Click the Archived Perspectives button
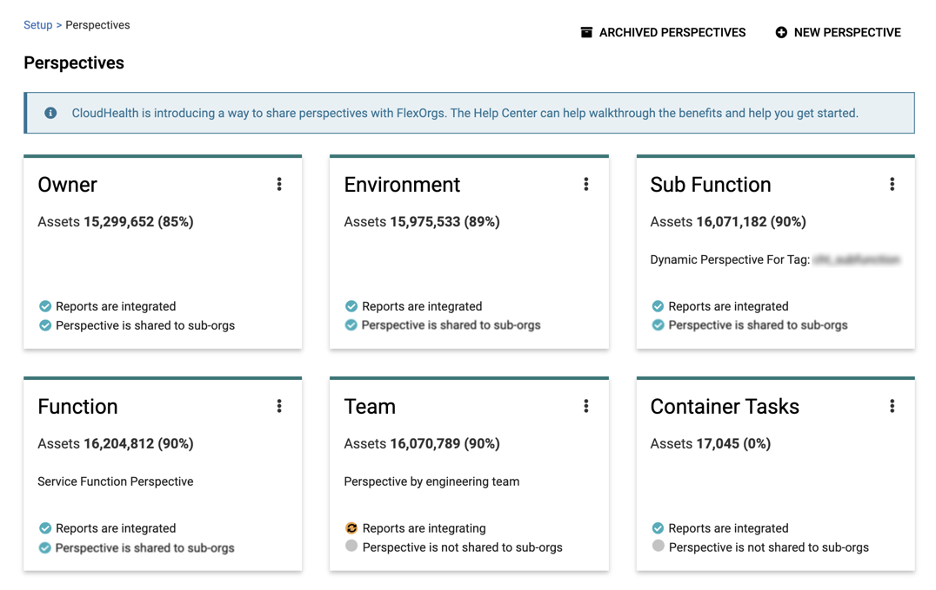This screenshot has height=590, width=936. click(671, 32)
